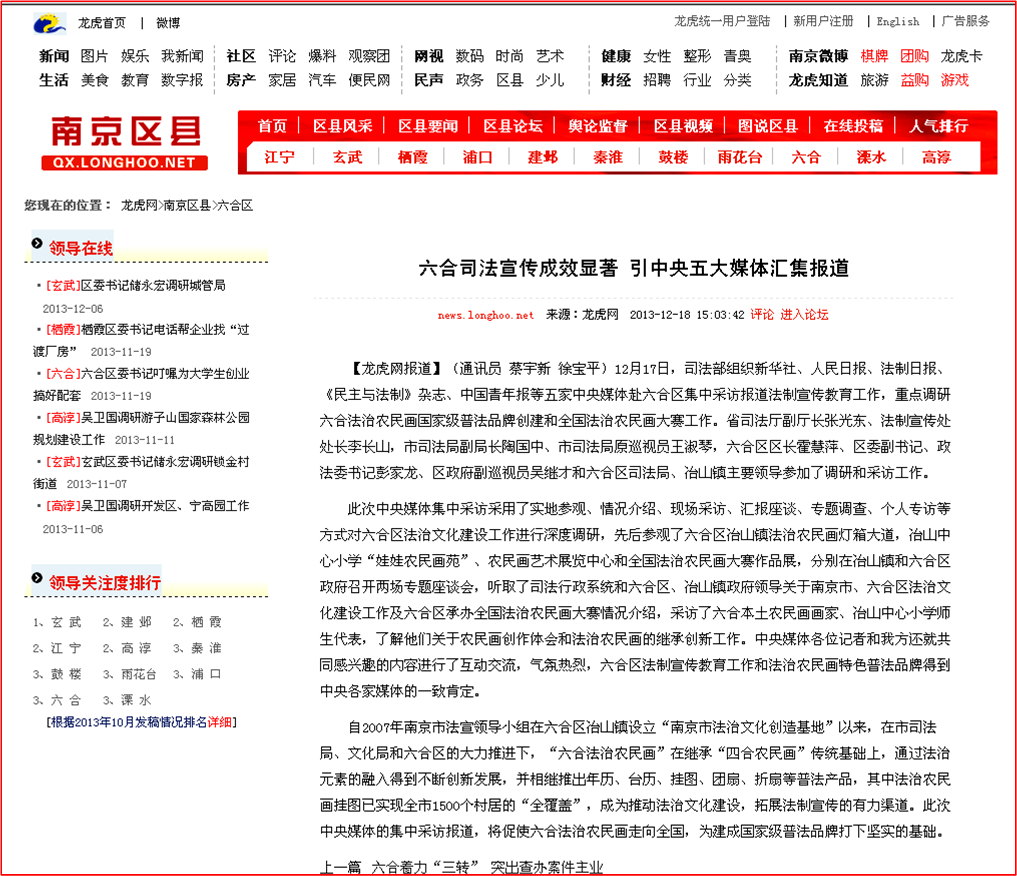Click the 领导关注度排行 section heading
The height and width of the screenshot is (876, 1017).
[x=105, y=583]
